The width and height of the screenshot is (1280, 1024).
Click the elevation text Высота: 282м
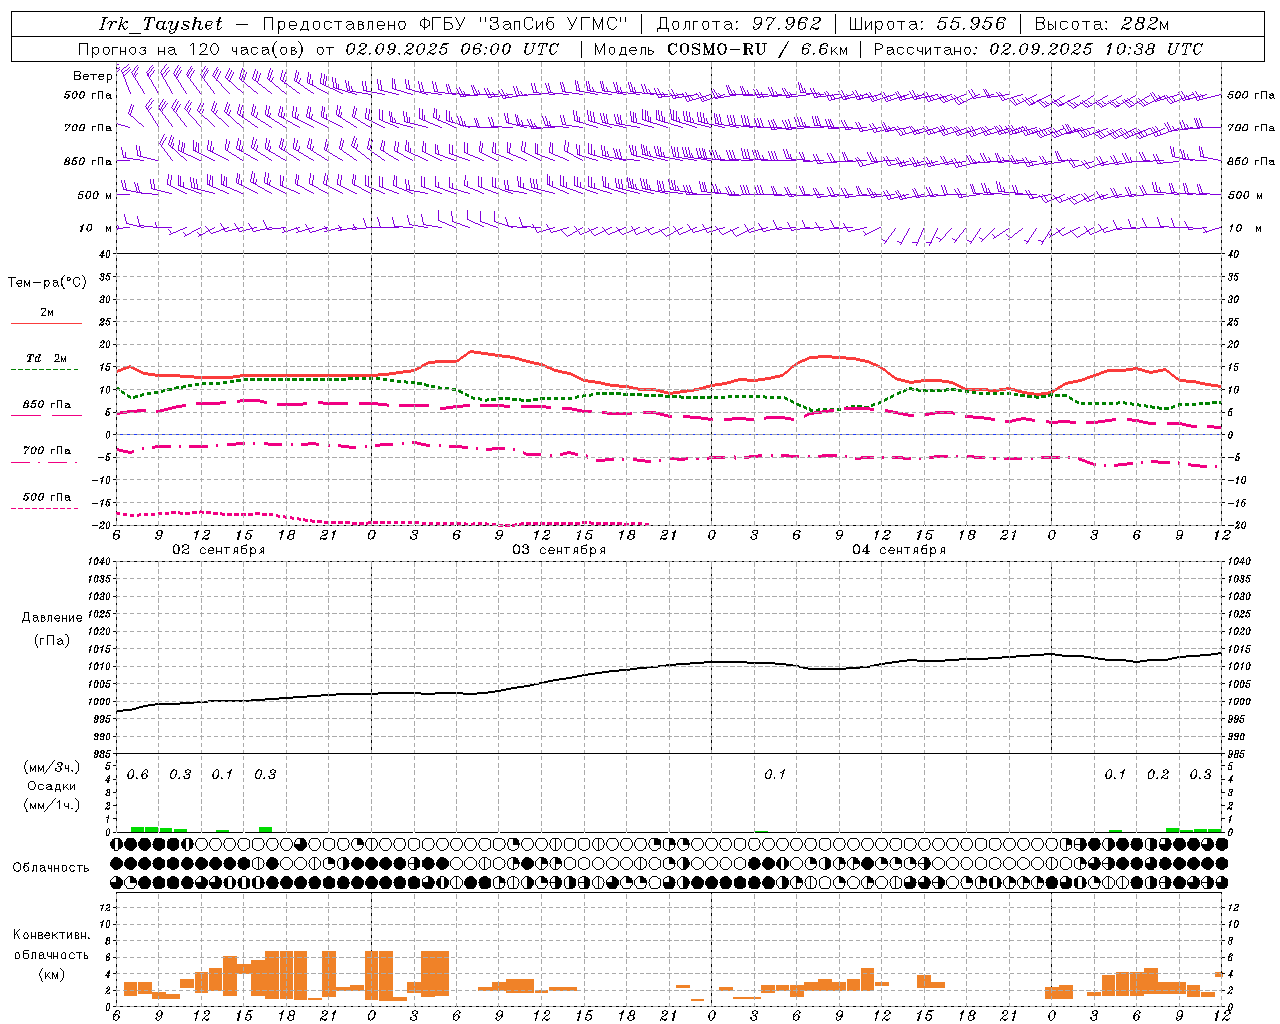(x=1102, y=24)
